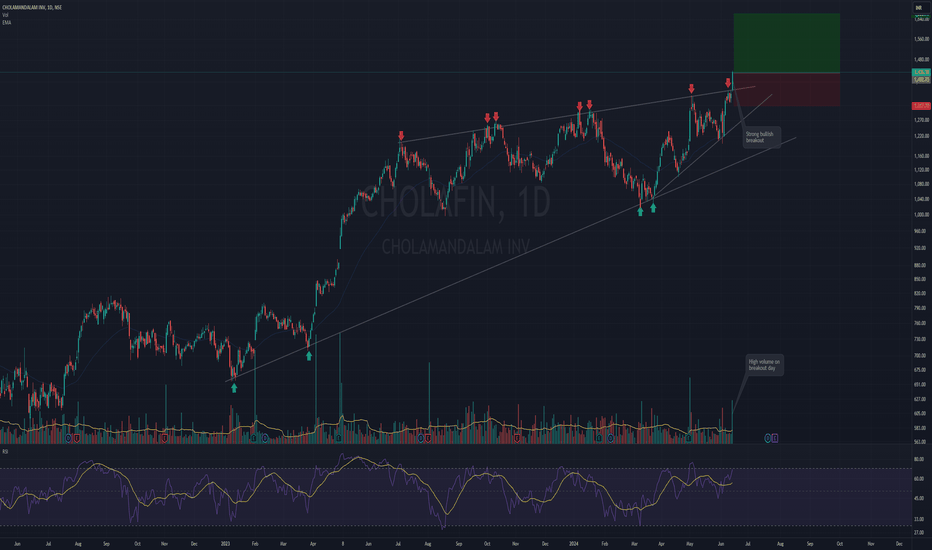The height and width of the screenshot is (550, 932).
Task: Click the green current price label on axis
Action: tap(921, 73)
